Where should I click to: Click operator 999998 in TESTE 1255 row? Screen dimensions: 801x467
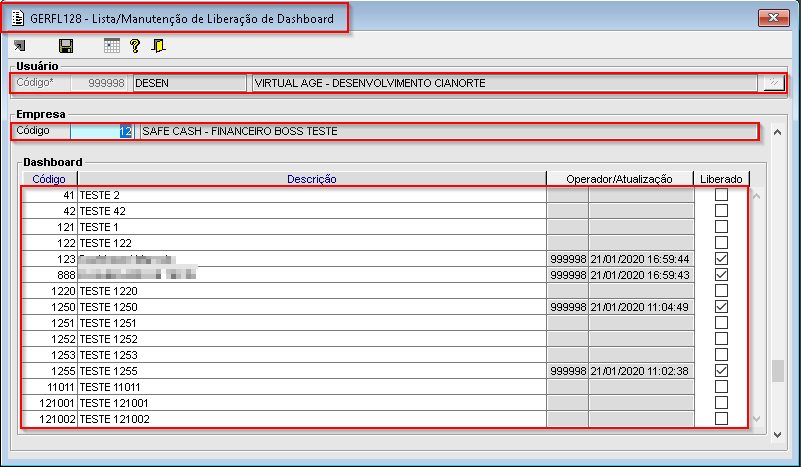coord(568,371)
